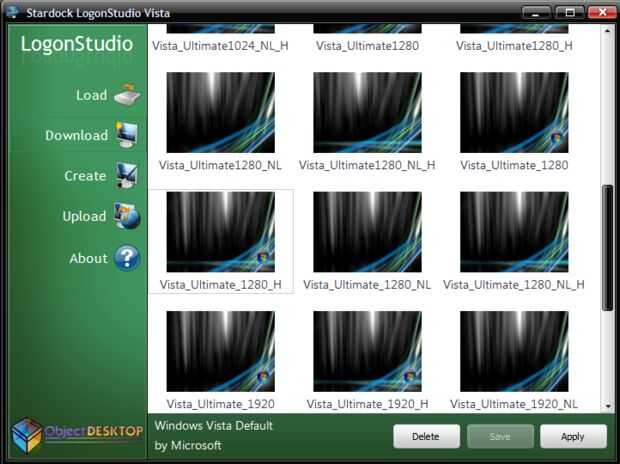Select the Vista_Ultimate_1920 thumbnail
This screenshot has width=620, height=464.
[x=221, y=351]
